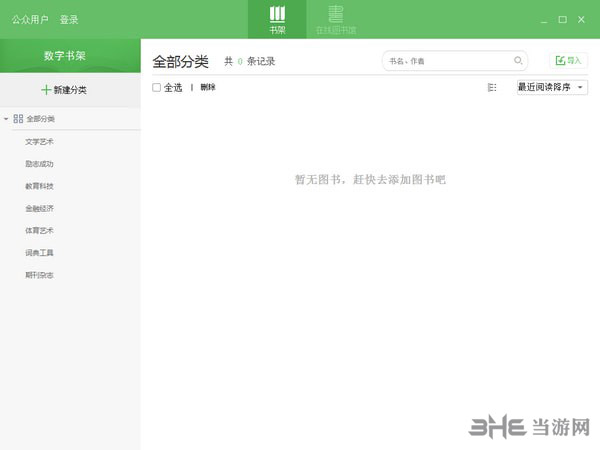
Task: Click the green plus icon for new category
Action: click(46, 90)
